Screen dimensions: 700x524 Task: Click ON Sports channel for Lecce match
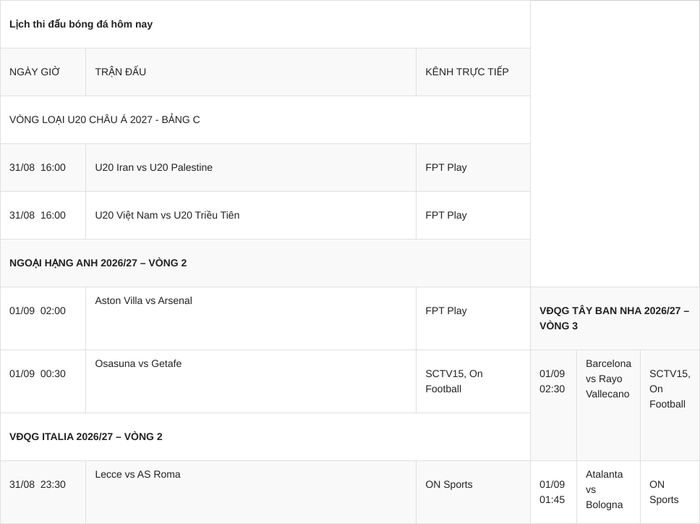[x=449, y=484]
